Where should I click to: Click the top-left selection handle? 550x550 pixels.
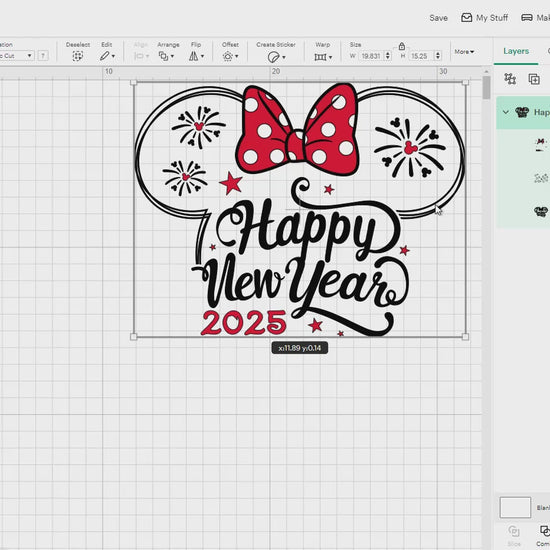click(x=133, y=83)
